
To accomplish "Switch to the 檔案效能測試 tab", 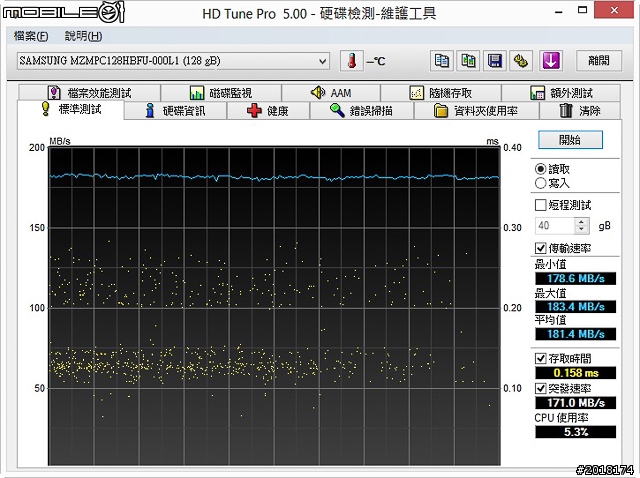I will [89, 93].
